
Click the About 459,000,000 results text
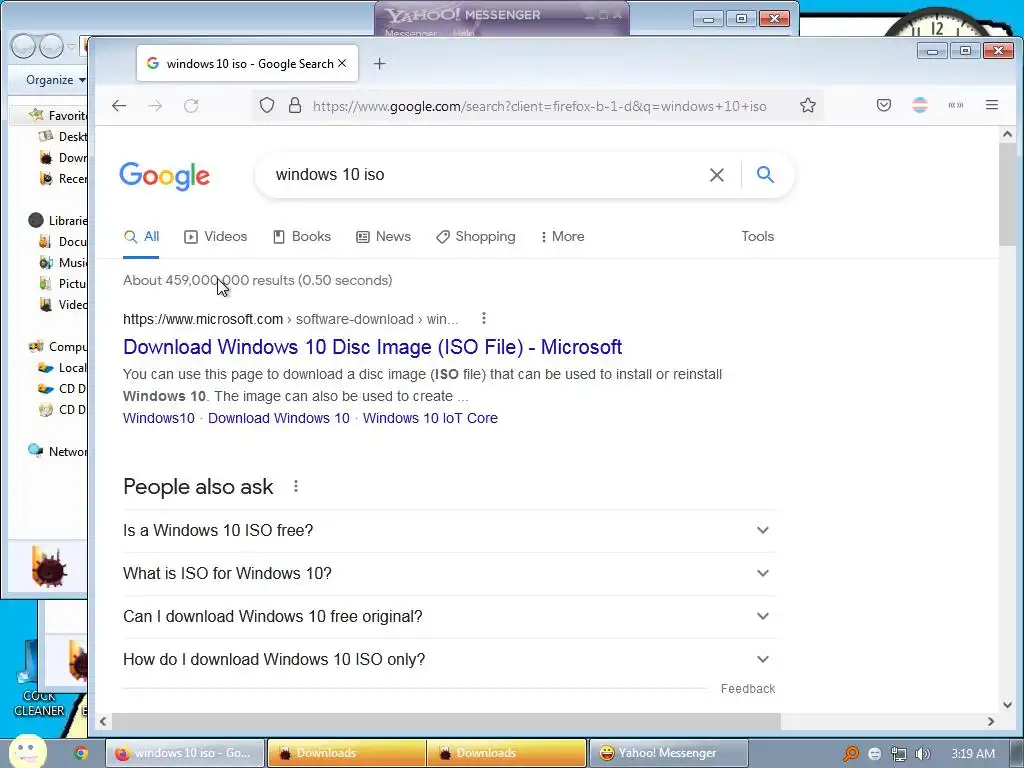click(257, 280)
